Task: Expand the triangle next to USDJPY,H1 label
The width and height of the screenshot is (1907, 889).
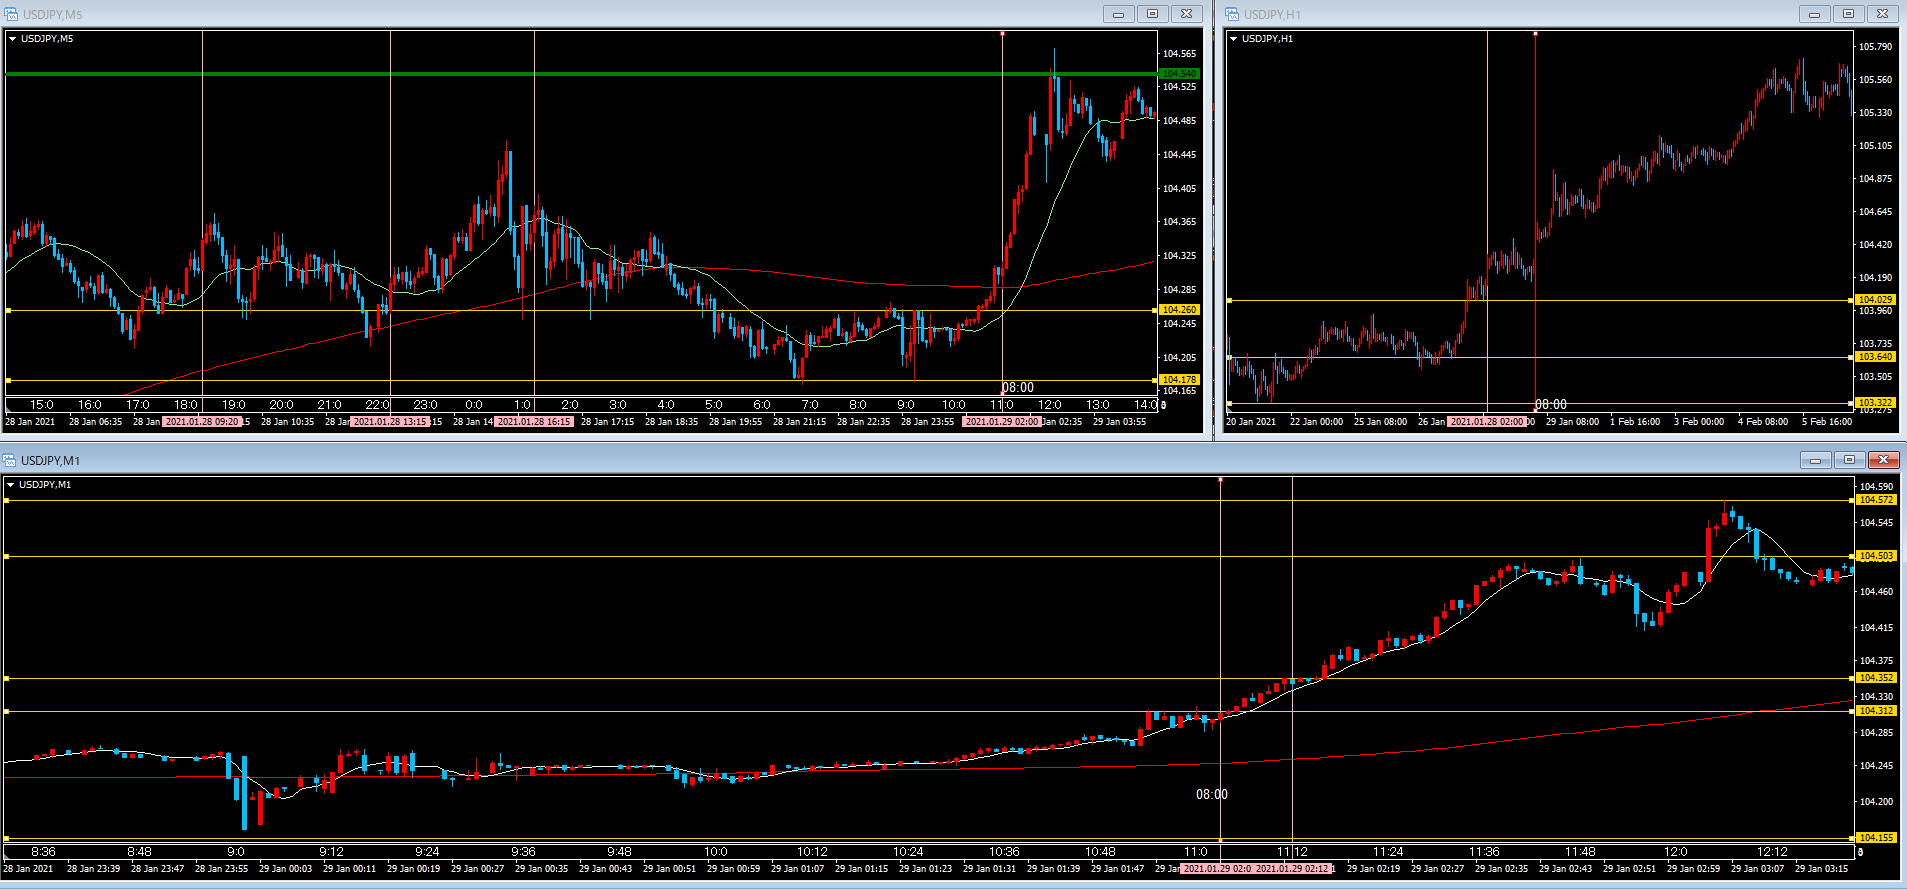Action: 1234,39
